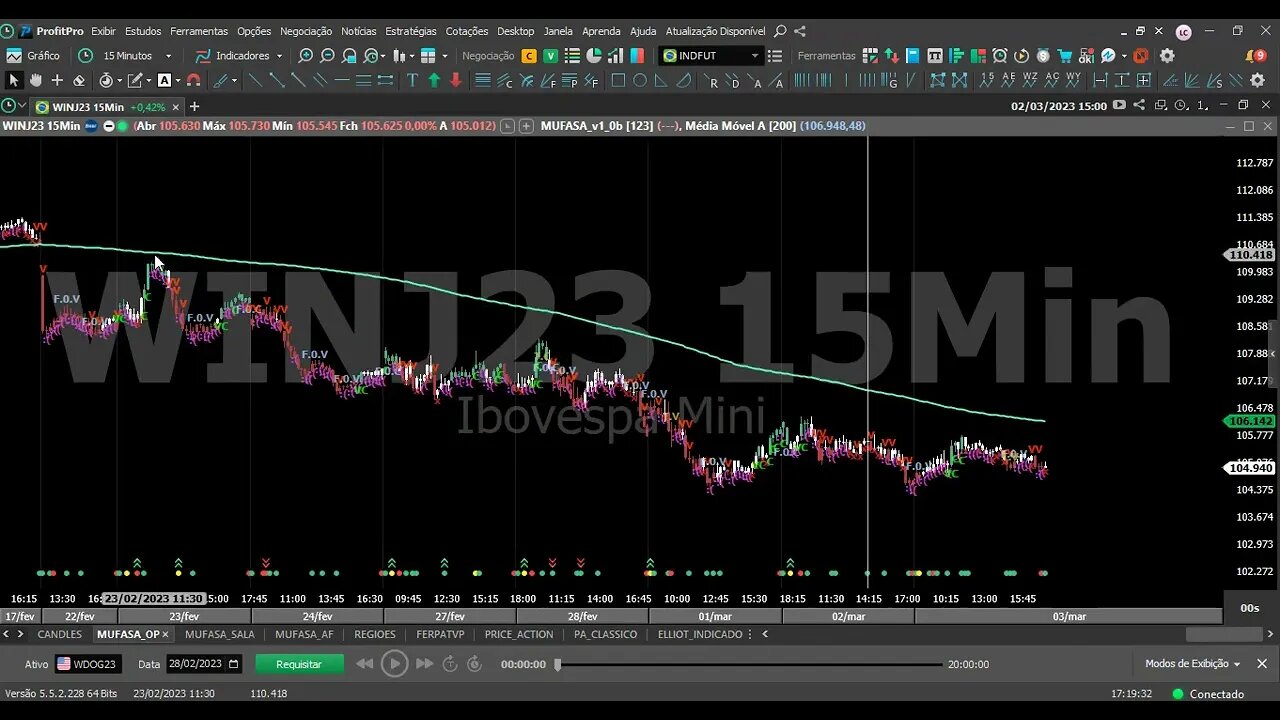Click the search magnifier in menu bar
The image size is (1280, 720).
point(780,31)
